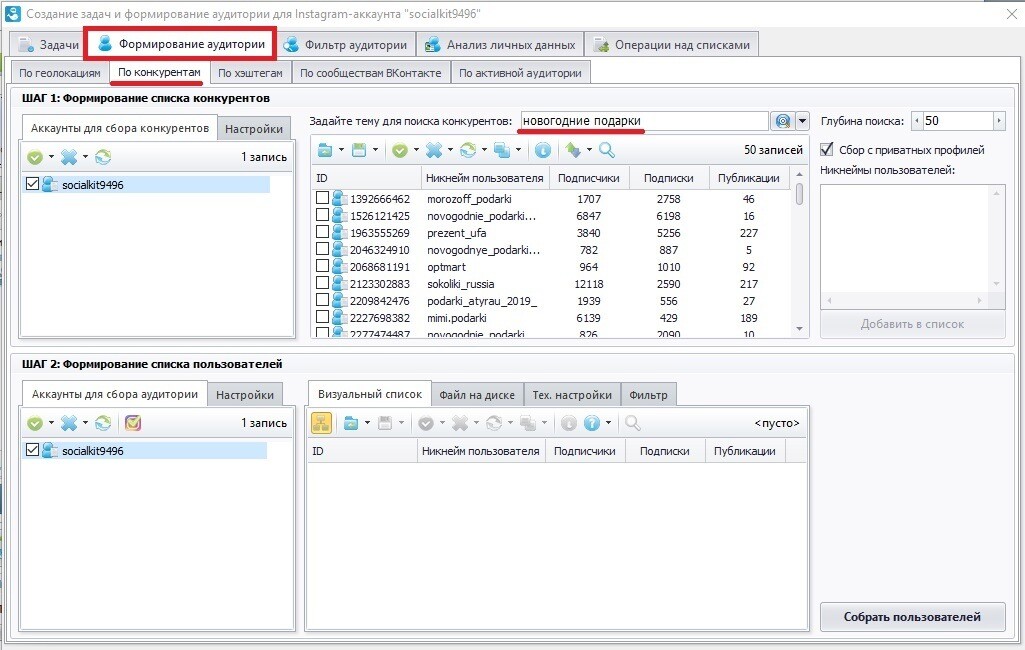Open the 'Фильтр' tab in Step 2
The height and width of the screenshot is (650, 1025).
pos(648,395)
